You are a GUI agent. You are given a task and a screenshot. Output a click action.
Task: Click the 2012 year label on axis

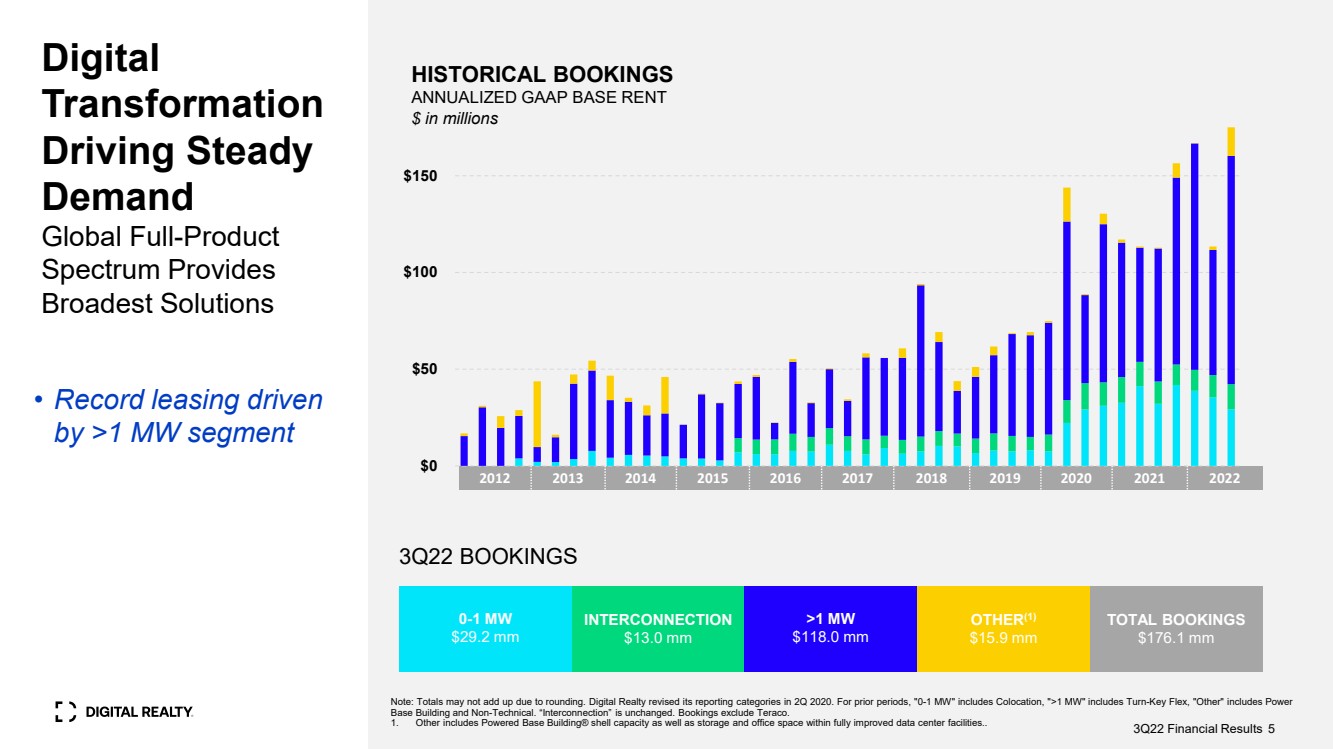click(x=494, y=478)
